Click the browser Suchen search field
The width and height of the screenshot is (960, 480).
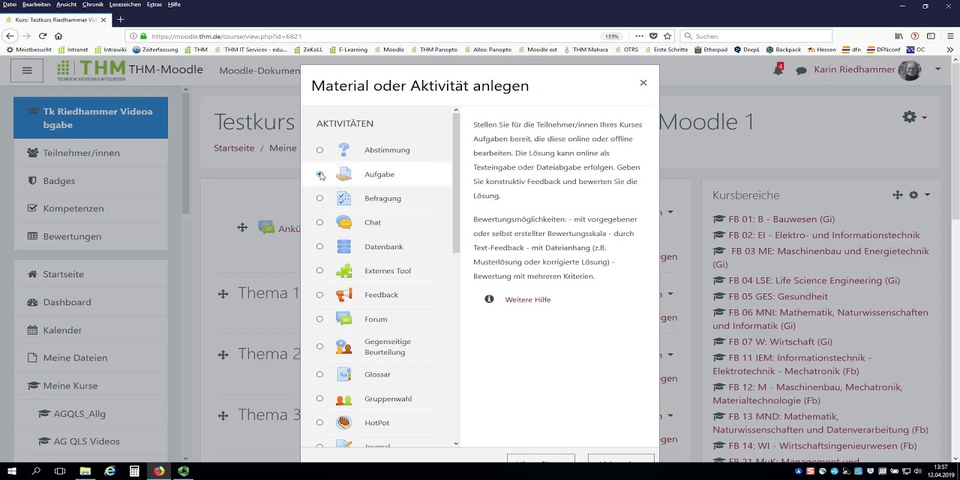pyautogui.click(x=756, y=36)
